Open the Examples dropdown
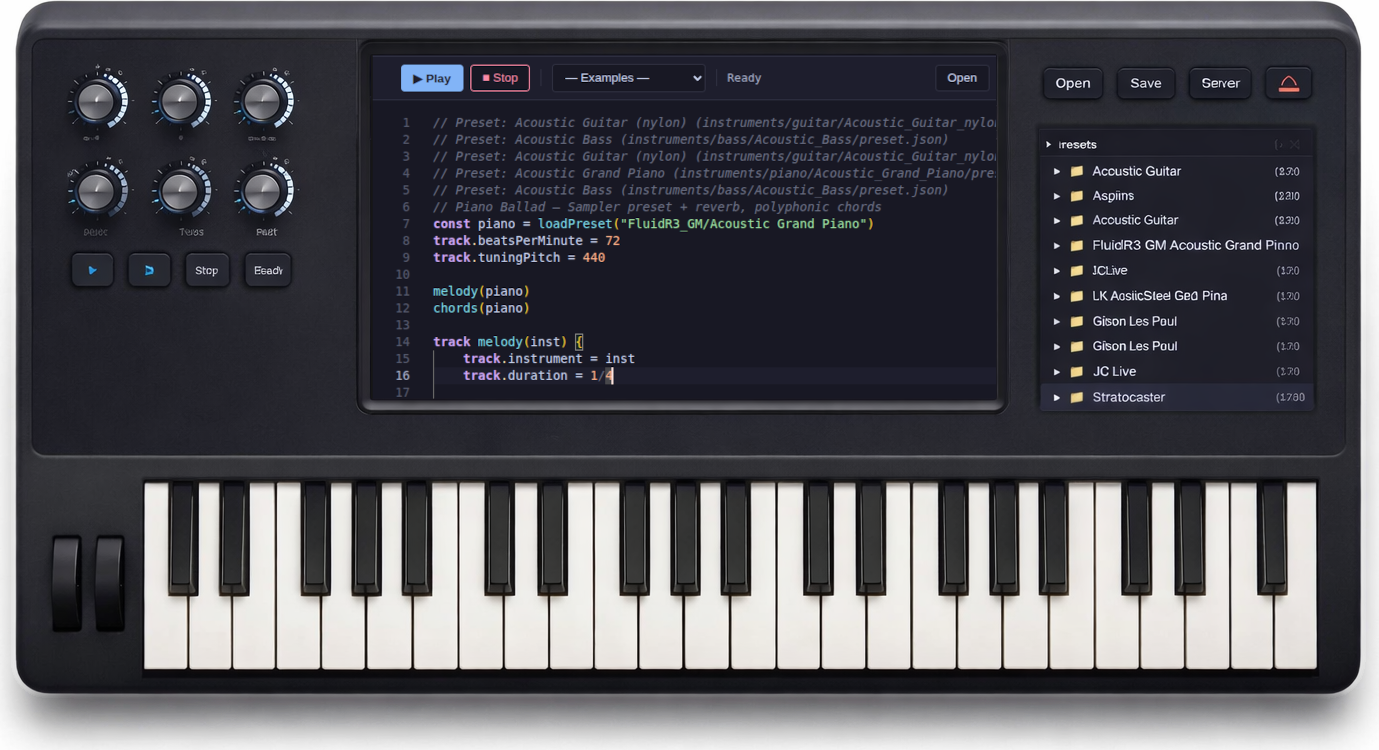Image resolution: width=1379 pixels, height=750 pixels. 628,77
